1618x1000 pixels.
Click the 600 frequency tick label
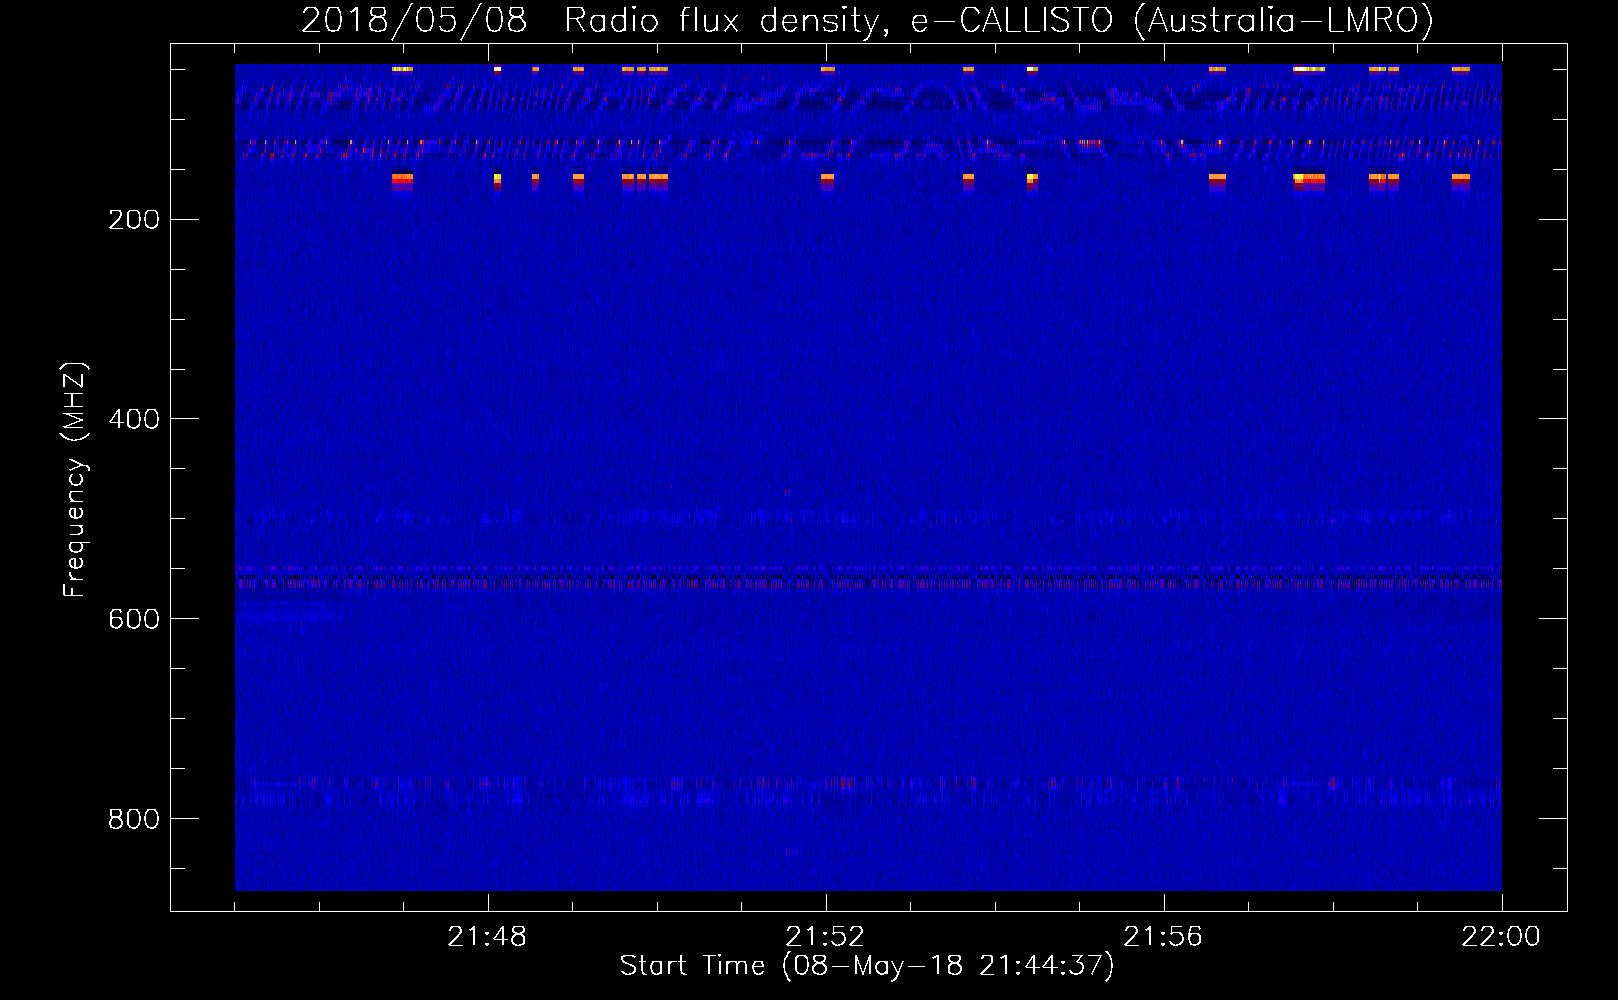(x=134, y=619)
